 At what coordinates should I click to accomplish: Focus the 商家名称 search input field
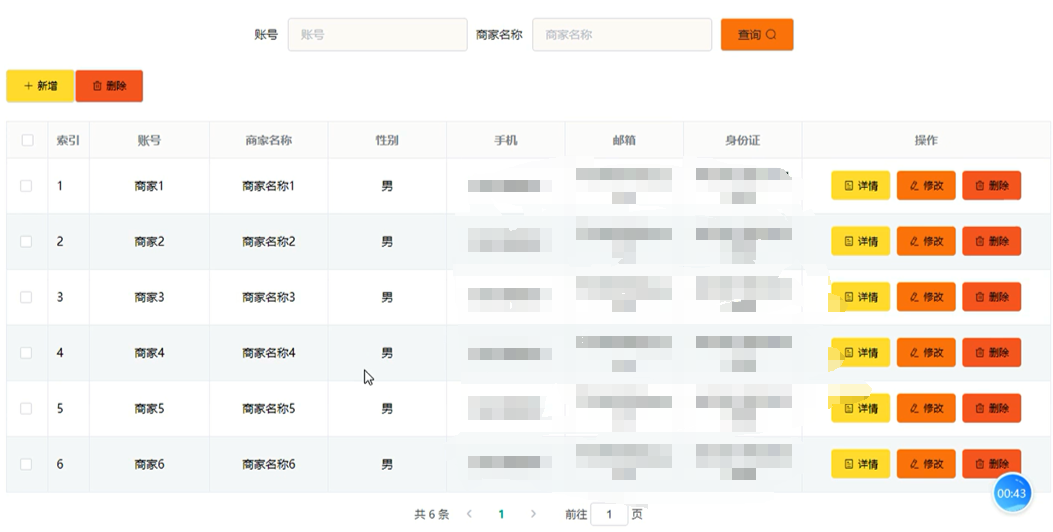tap(622, 34)
